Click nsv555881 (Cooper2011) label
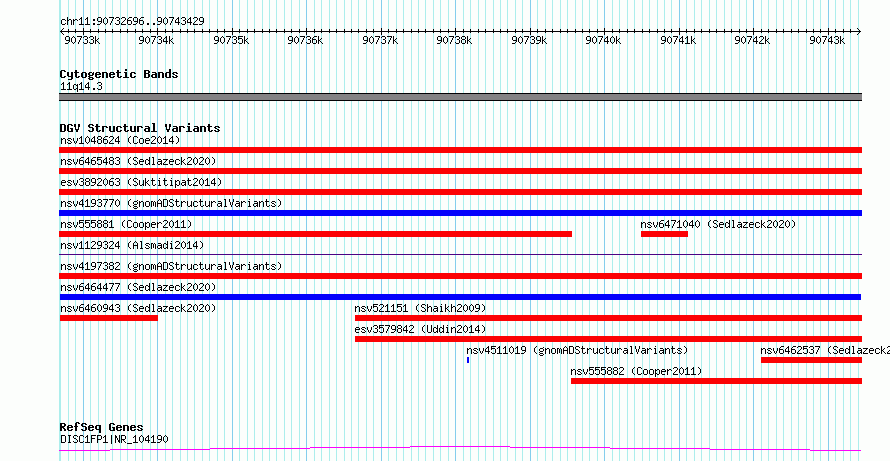This screenshot has height=461, width=890. tap(126, 224)
